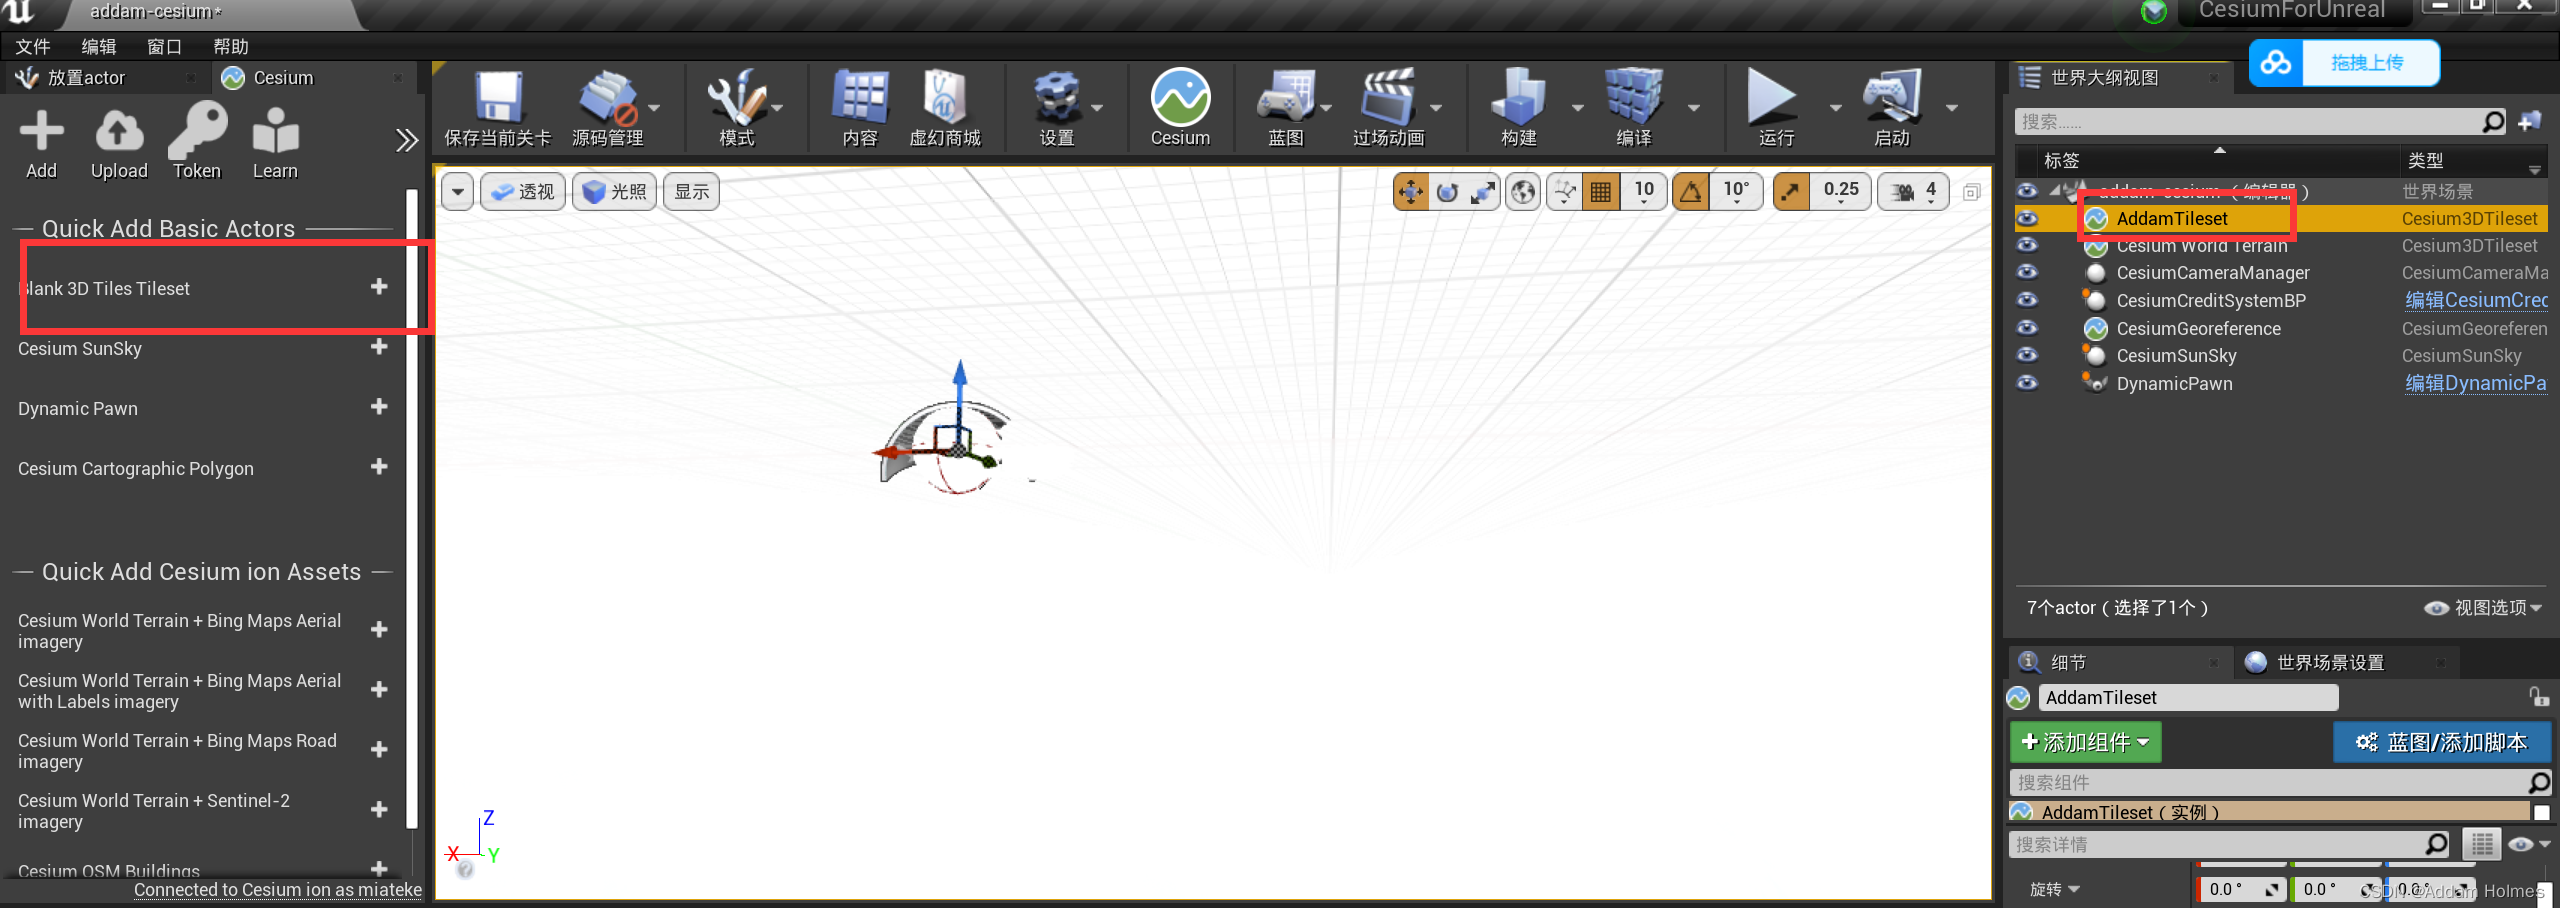2560x908 pixels.
Task: Open the Play (运行) options dropdown arrow
Action: coord(1835,107)
